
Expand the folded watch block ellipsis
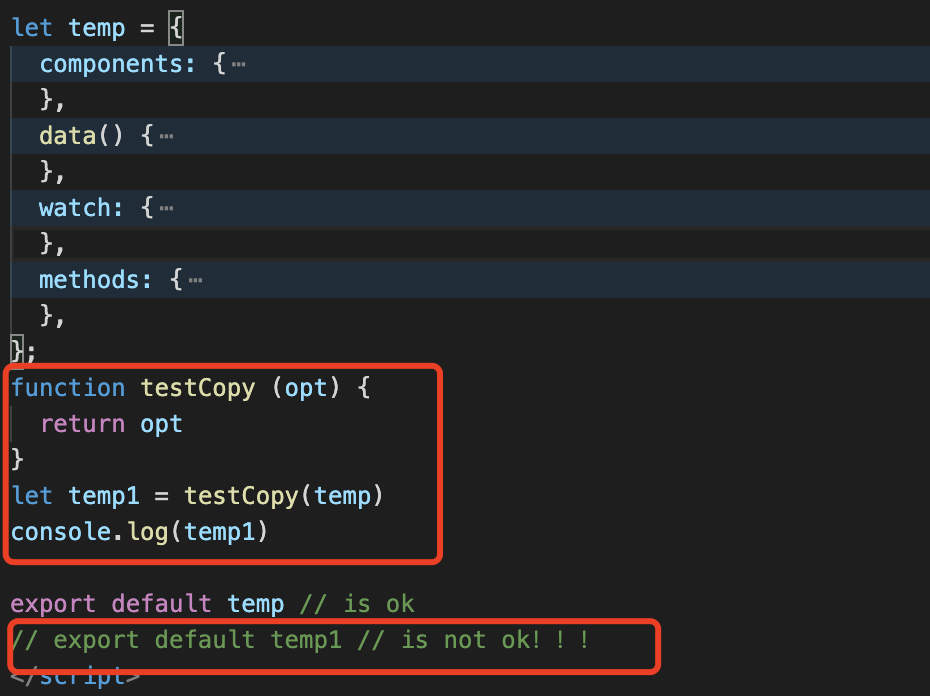click(x=167, y=208)
